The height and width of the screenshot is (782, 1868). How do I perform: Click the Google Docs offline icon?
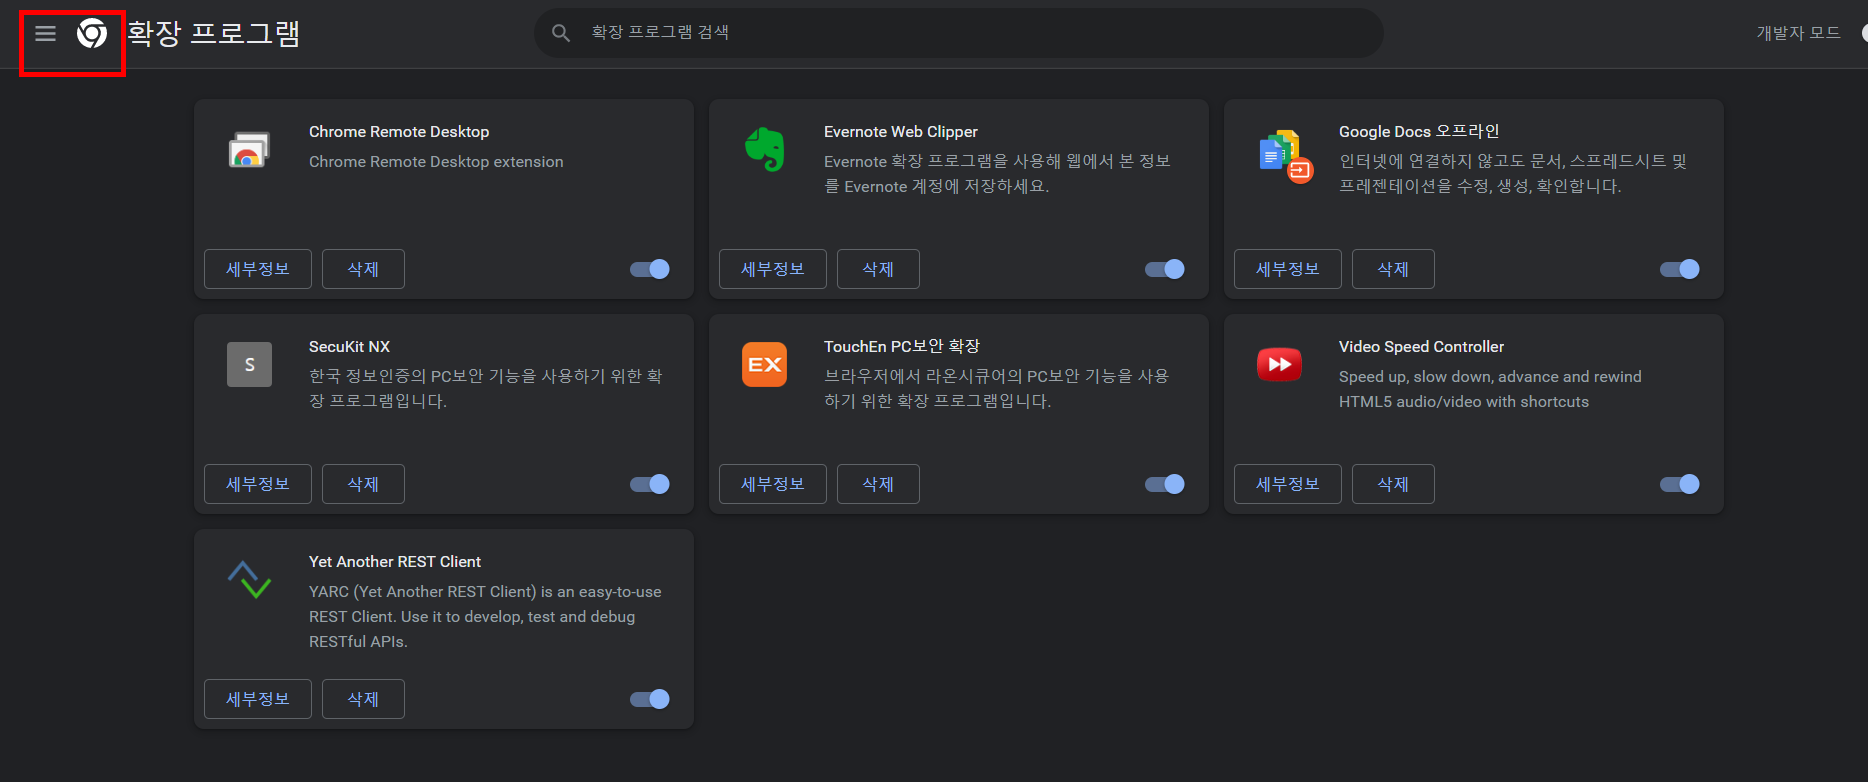(1285, 156)
